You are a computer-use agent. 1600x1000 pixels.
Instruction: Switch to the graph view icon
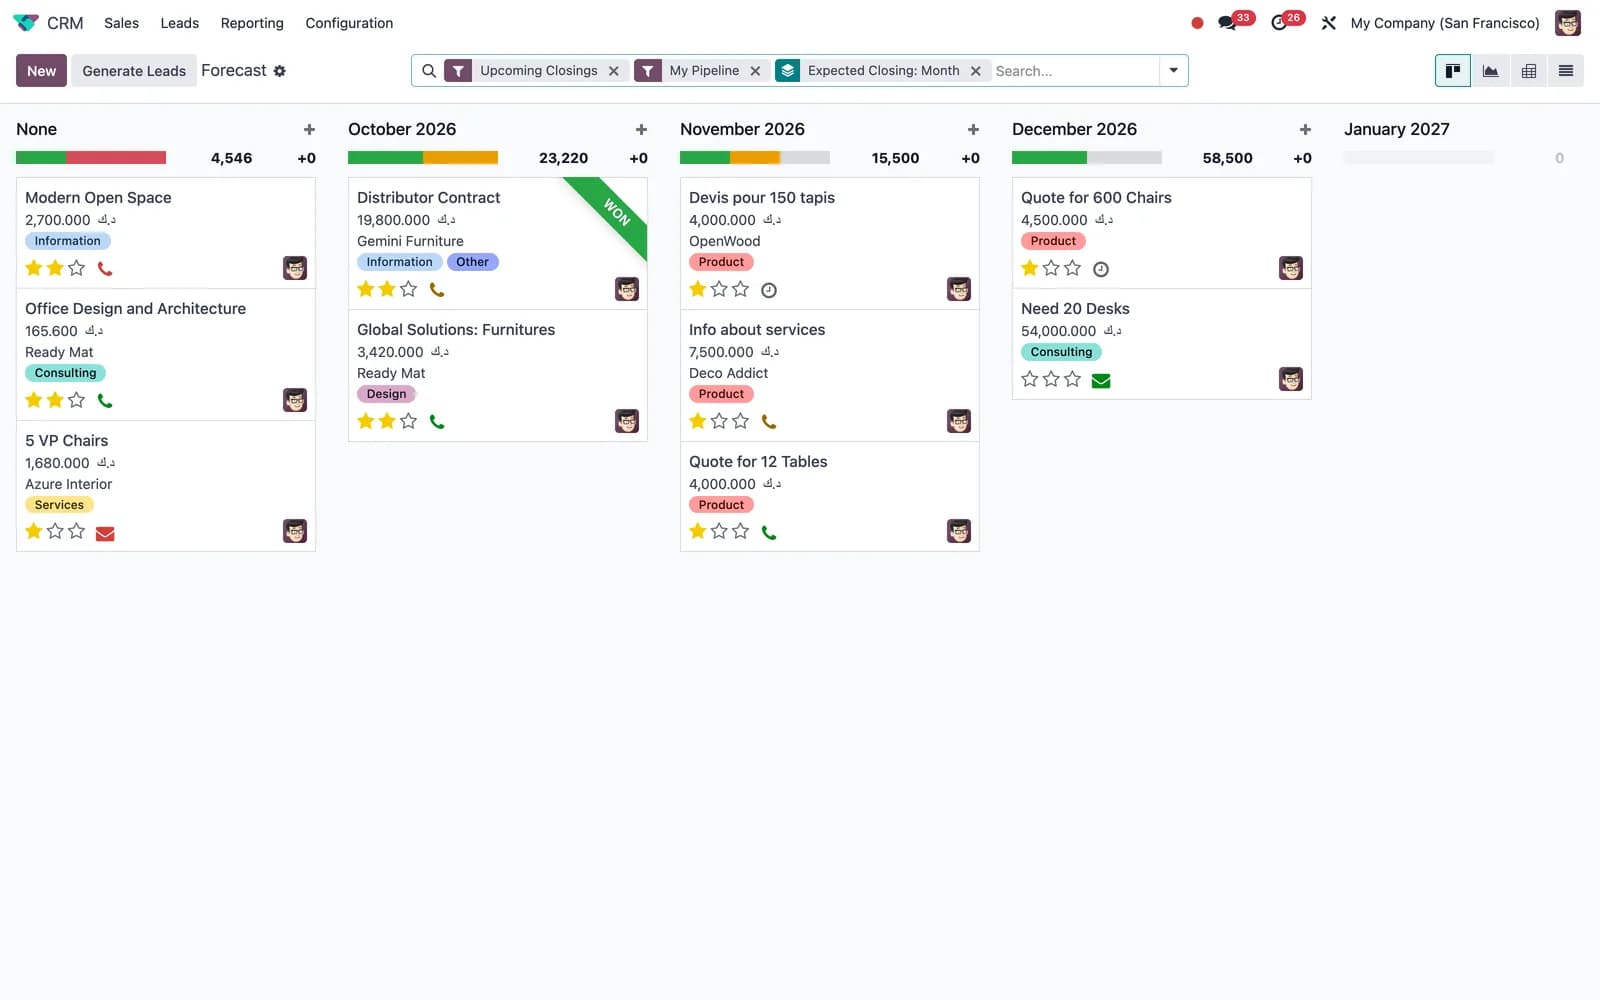pos(1490,71)
